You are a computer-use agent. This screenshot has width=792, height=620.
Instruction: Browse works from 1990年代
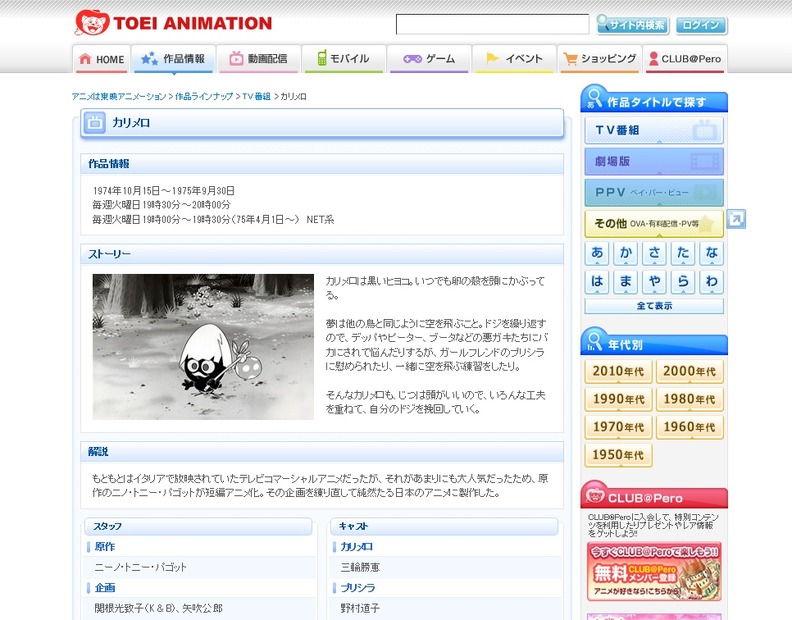(619, 399)
